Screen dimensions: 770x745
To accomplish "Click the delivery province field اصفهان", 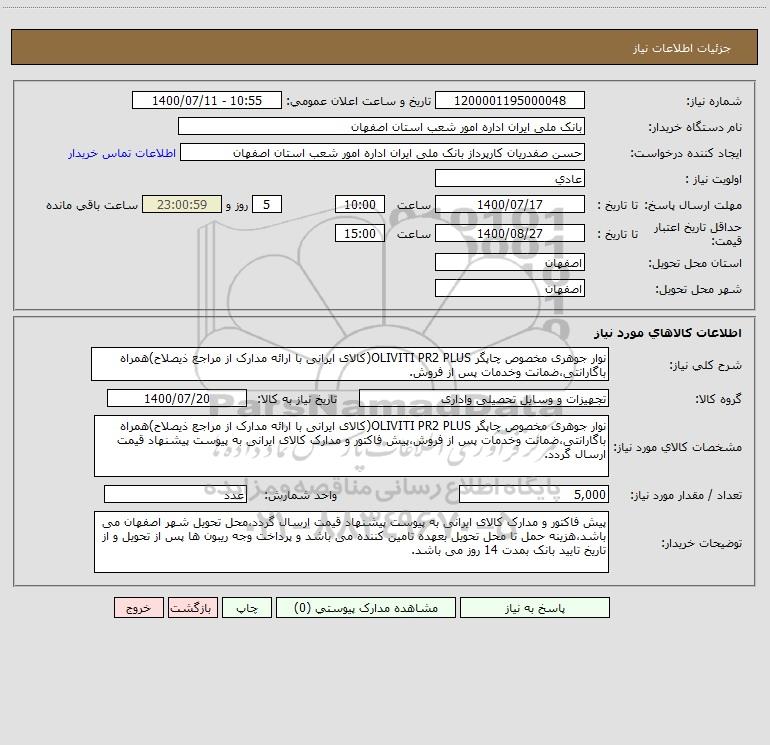I will tap(510, 262).
